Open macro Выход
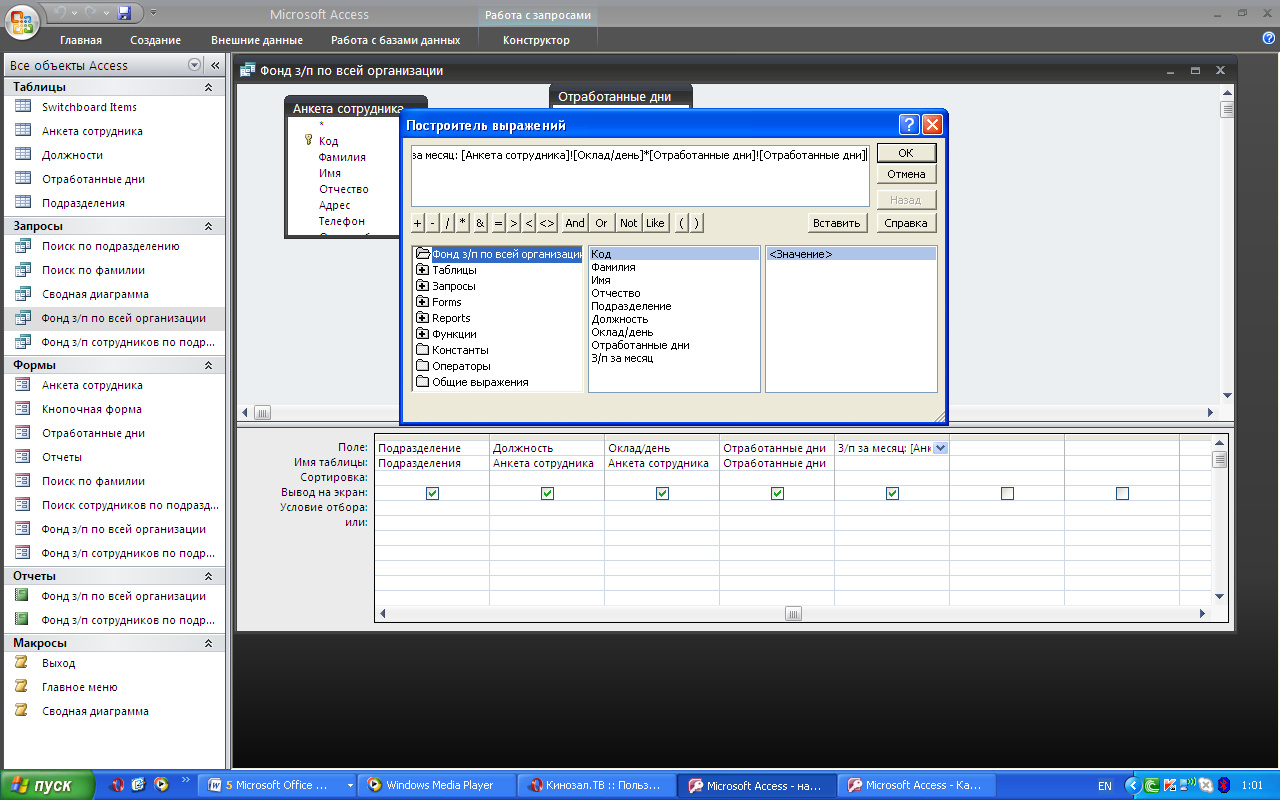This screenshot has width=1280, height=800. [x=58, y=663]
